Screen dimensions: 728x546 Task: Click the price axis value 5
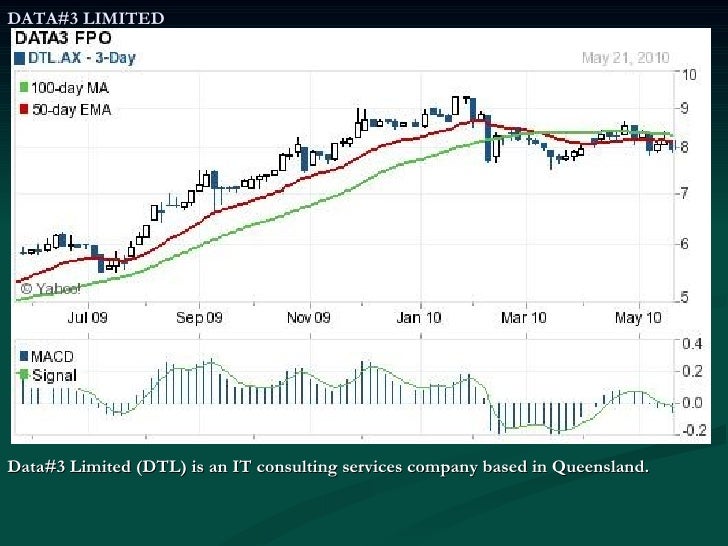point(684,297)
